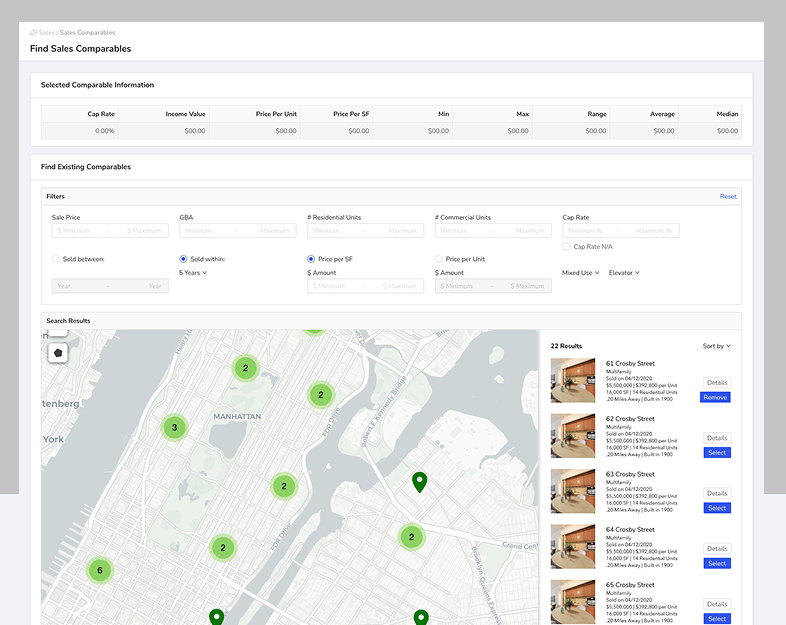Viewport: 786px width, 625px height.
Task: Choose the Price per Unit radio option
Action: 439,259
